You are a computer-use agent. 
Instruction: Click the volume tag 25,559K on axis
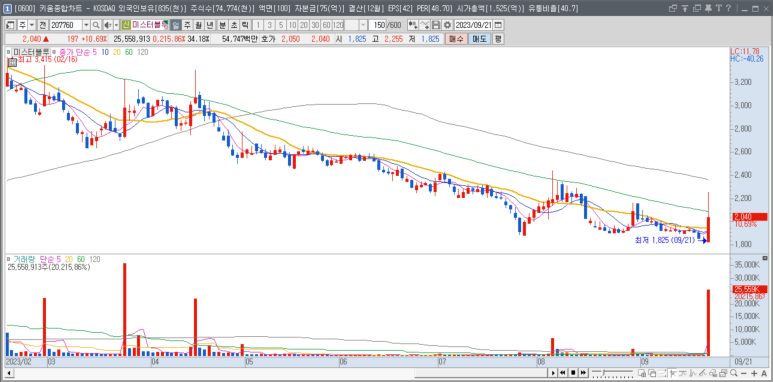[x=749, y=289]
